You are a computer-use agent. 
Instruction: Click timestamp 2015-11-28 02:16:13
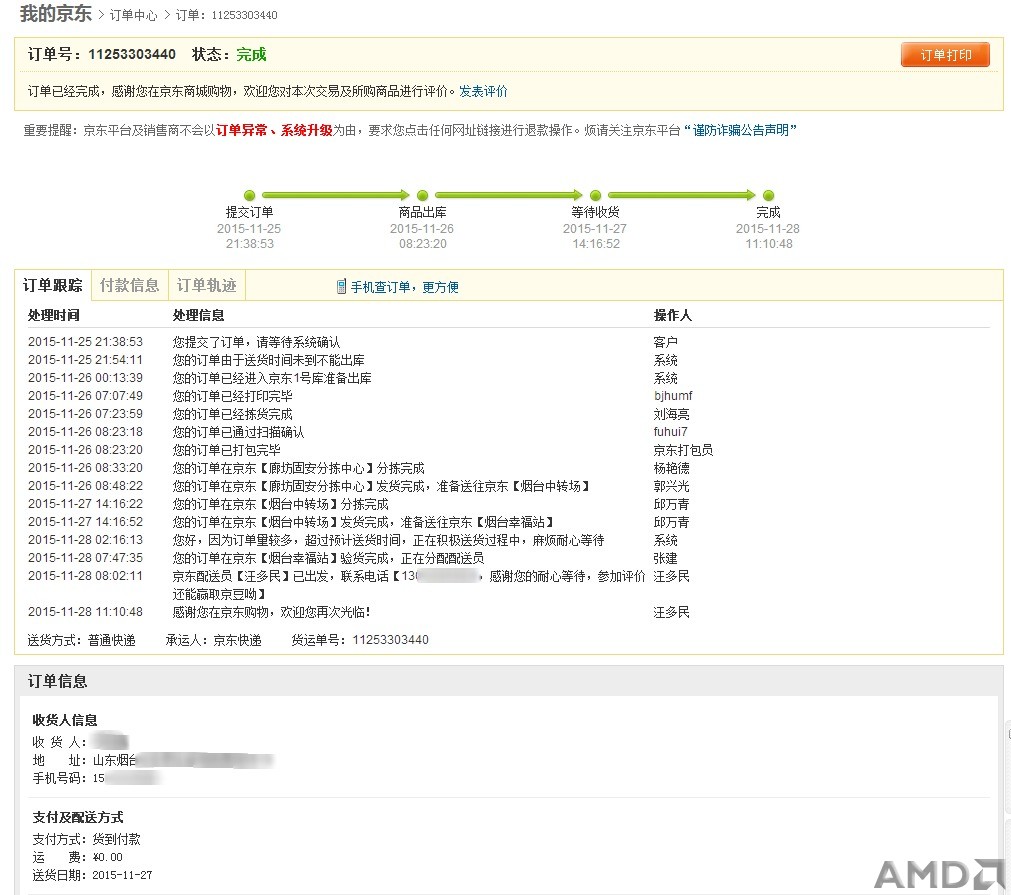85,540
